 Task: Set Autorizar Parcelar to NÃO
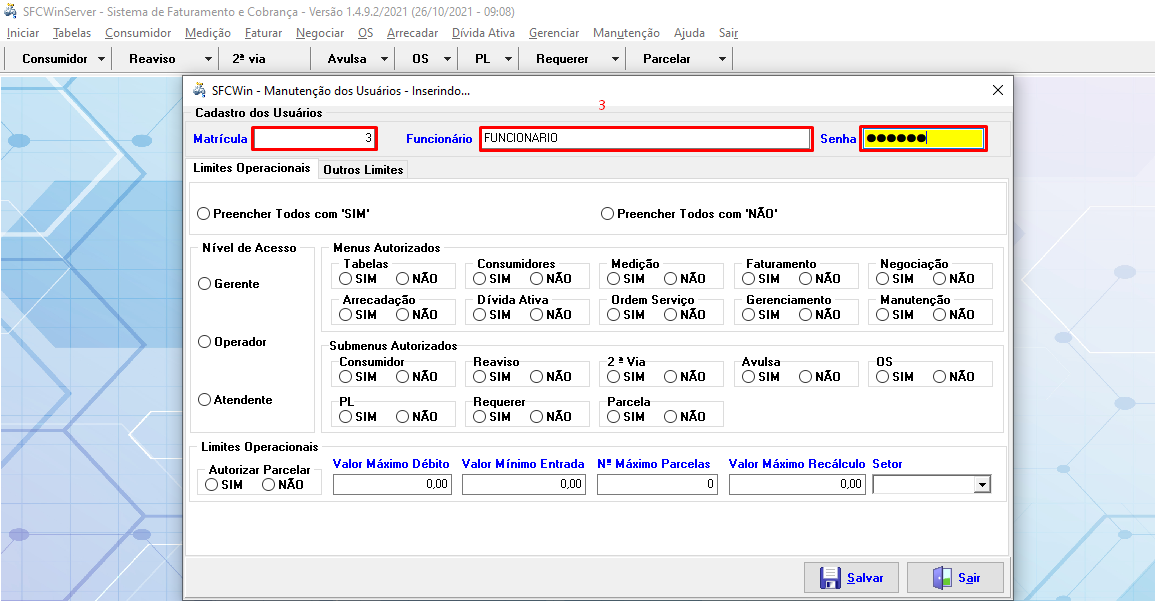(x=268, y=485)
